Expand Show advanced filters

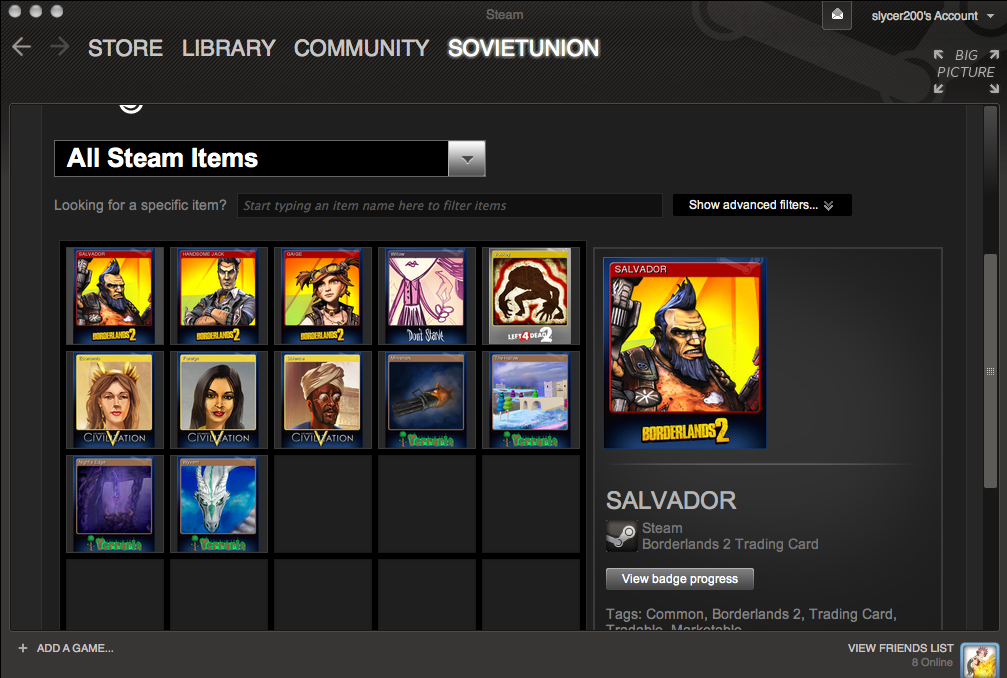click(762, 205)
